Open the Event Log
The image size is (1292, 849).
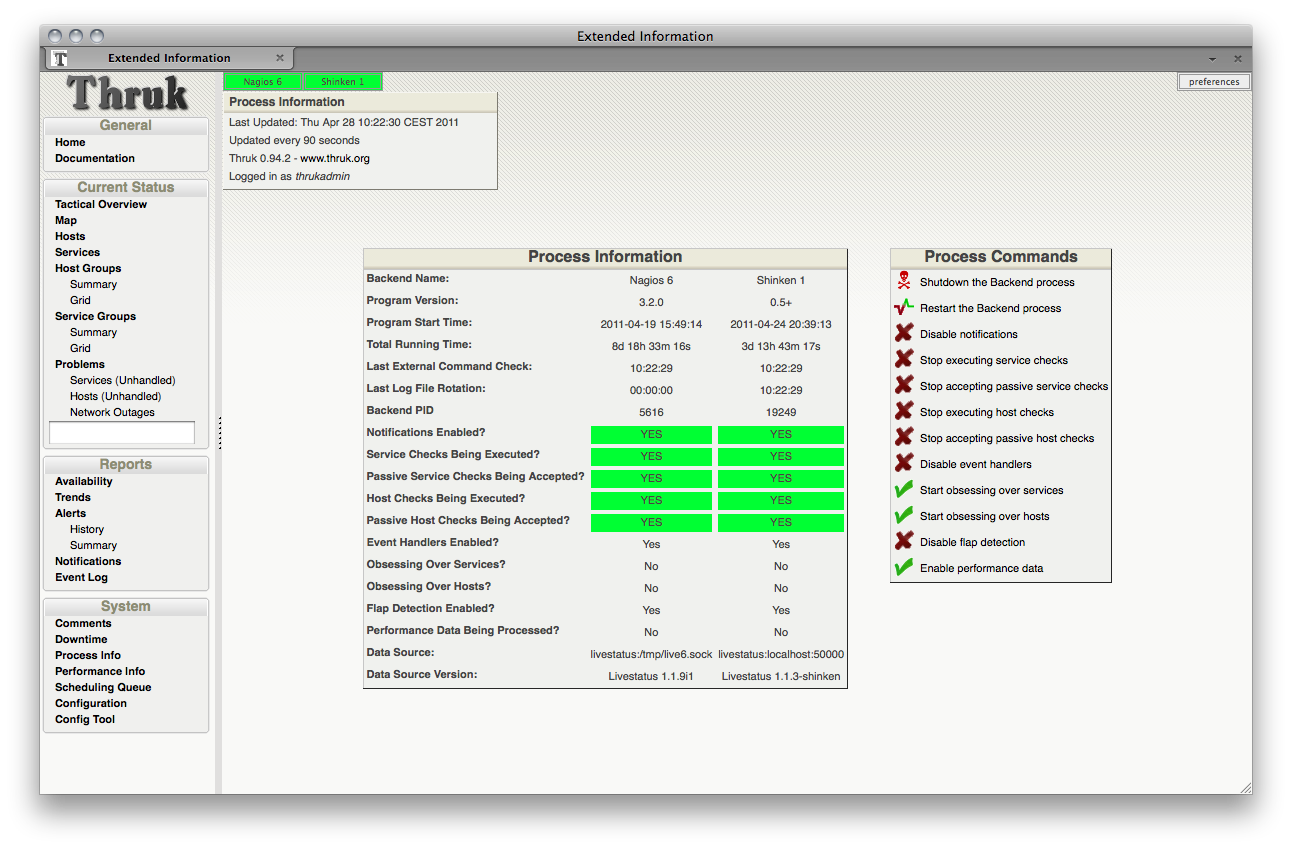click(81, 577)
